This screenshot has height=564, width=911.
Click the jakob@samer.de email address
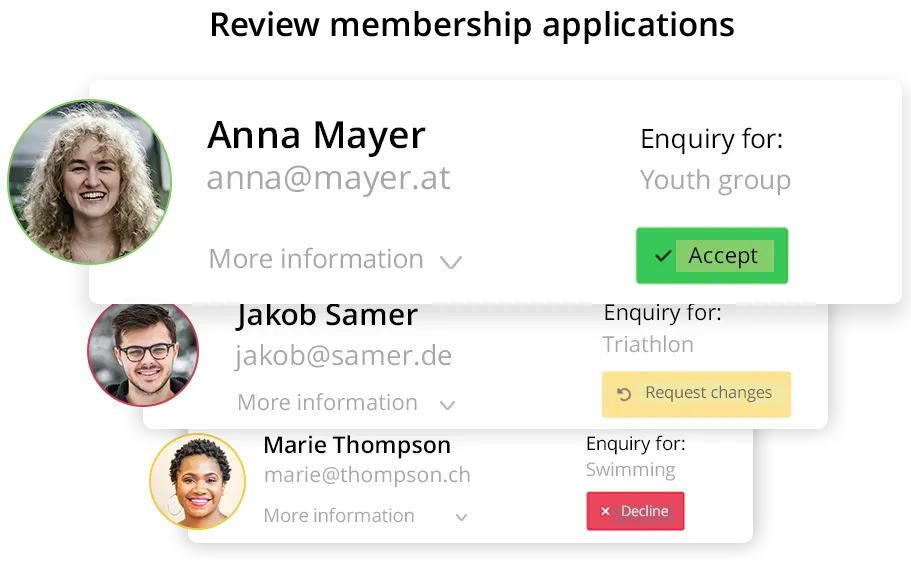[343, 356]
